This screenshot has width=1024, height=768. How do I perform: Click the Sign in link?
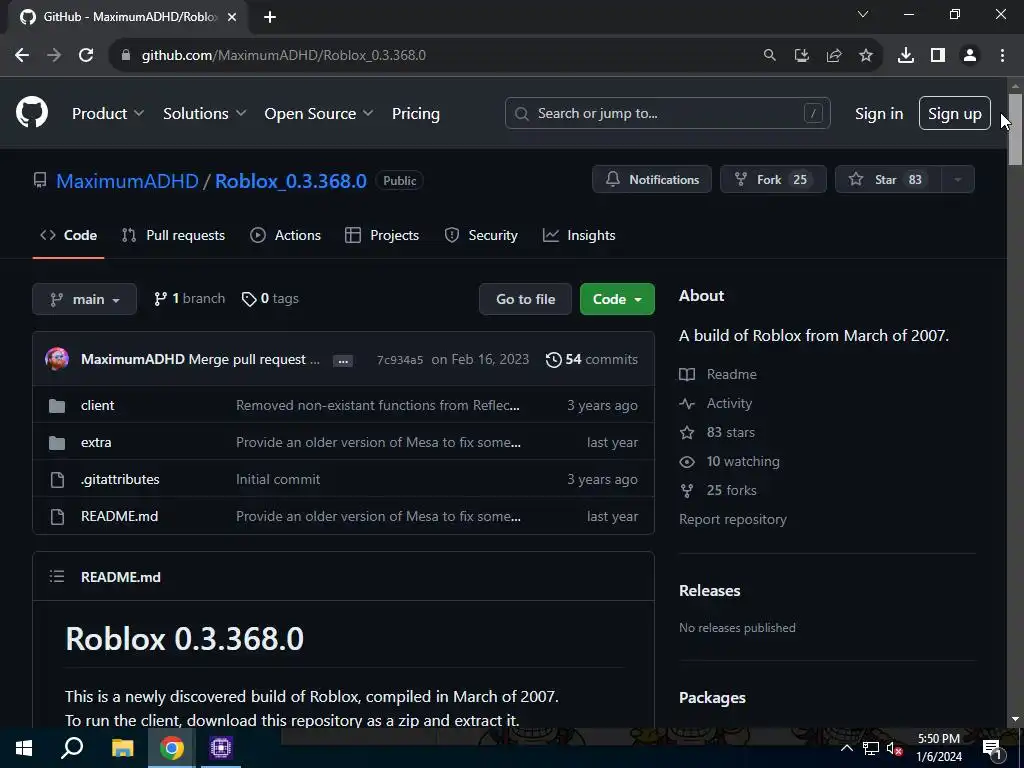pyautogui.click(x=879, y=114)
